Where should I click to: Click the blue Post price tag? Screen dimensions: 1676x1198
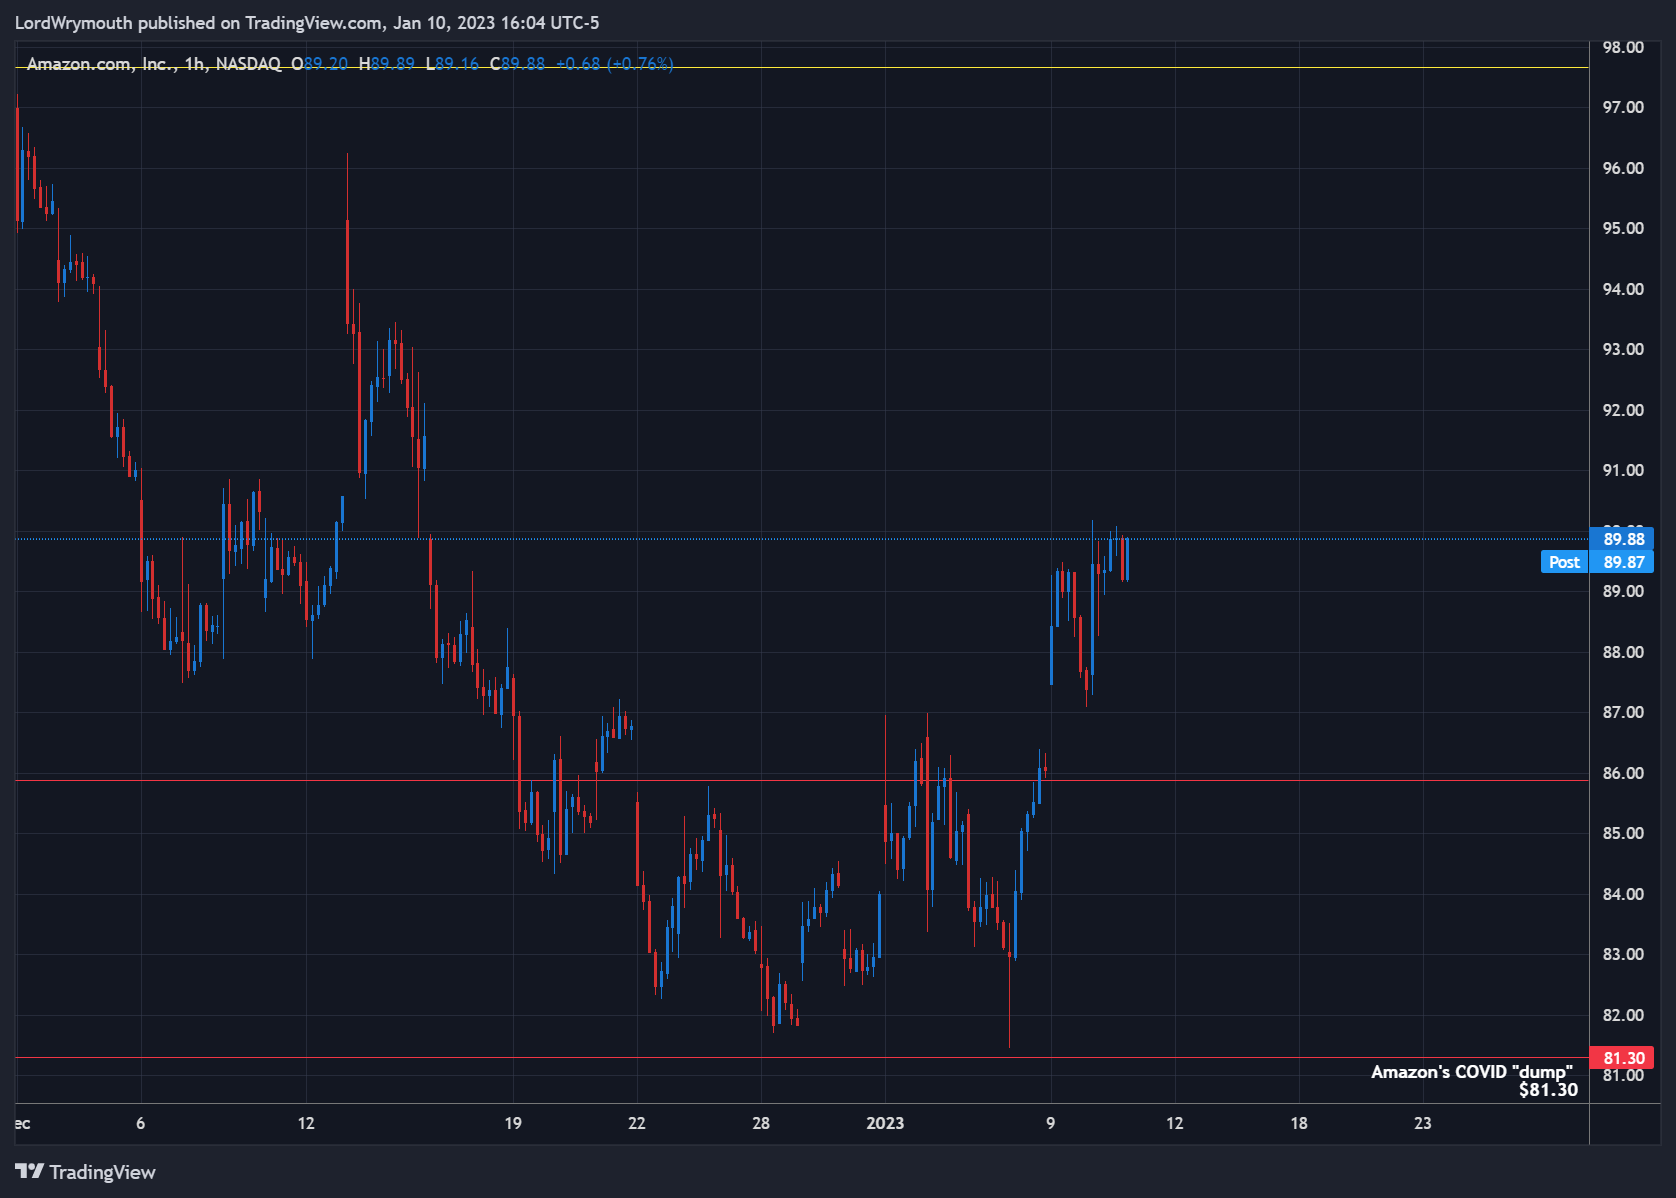[1564, 562]
